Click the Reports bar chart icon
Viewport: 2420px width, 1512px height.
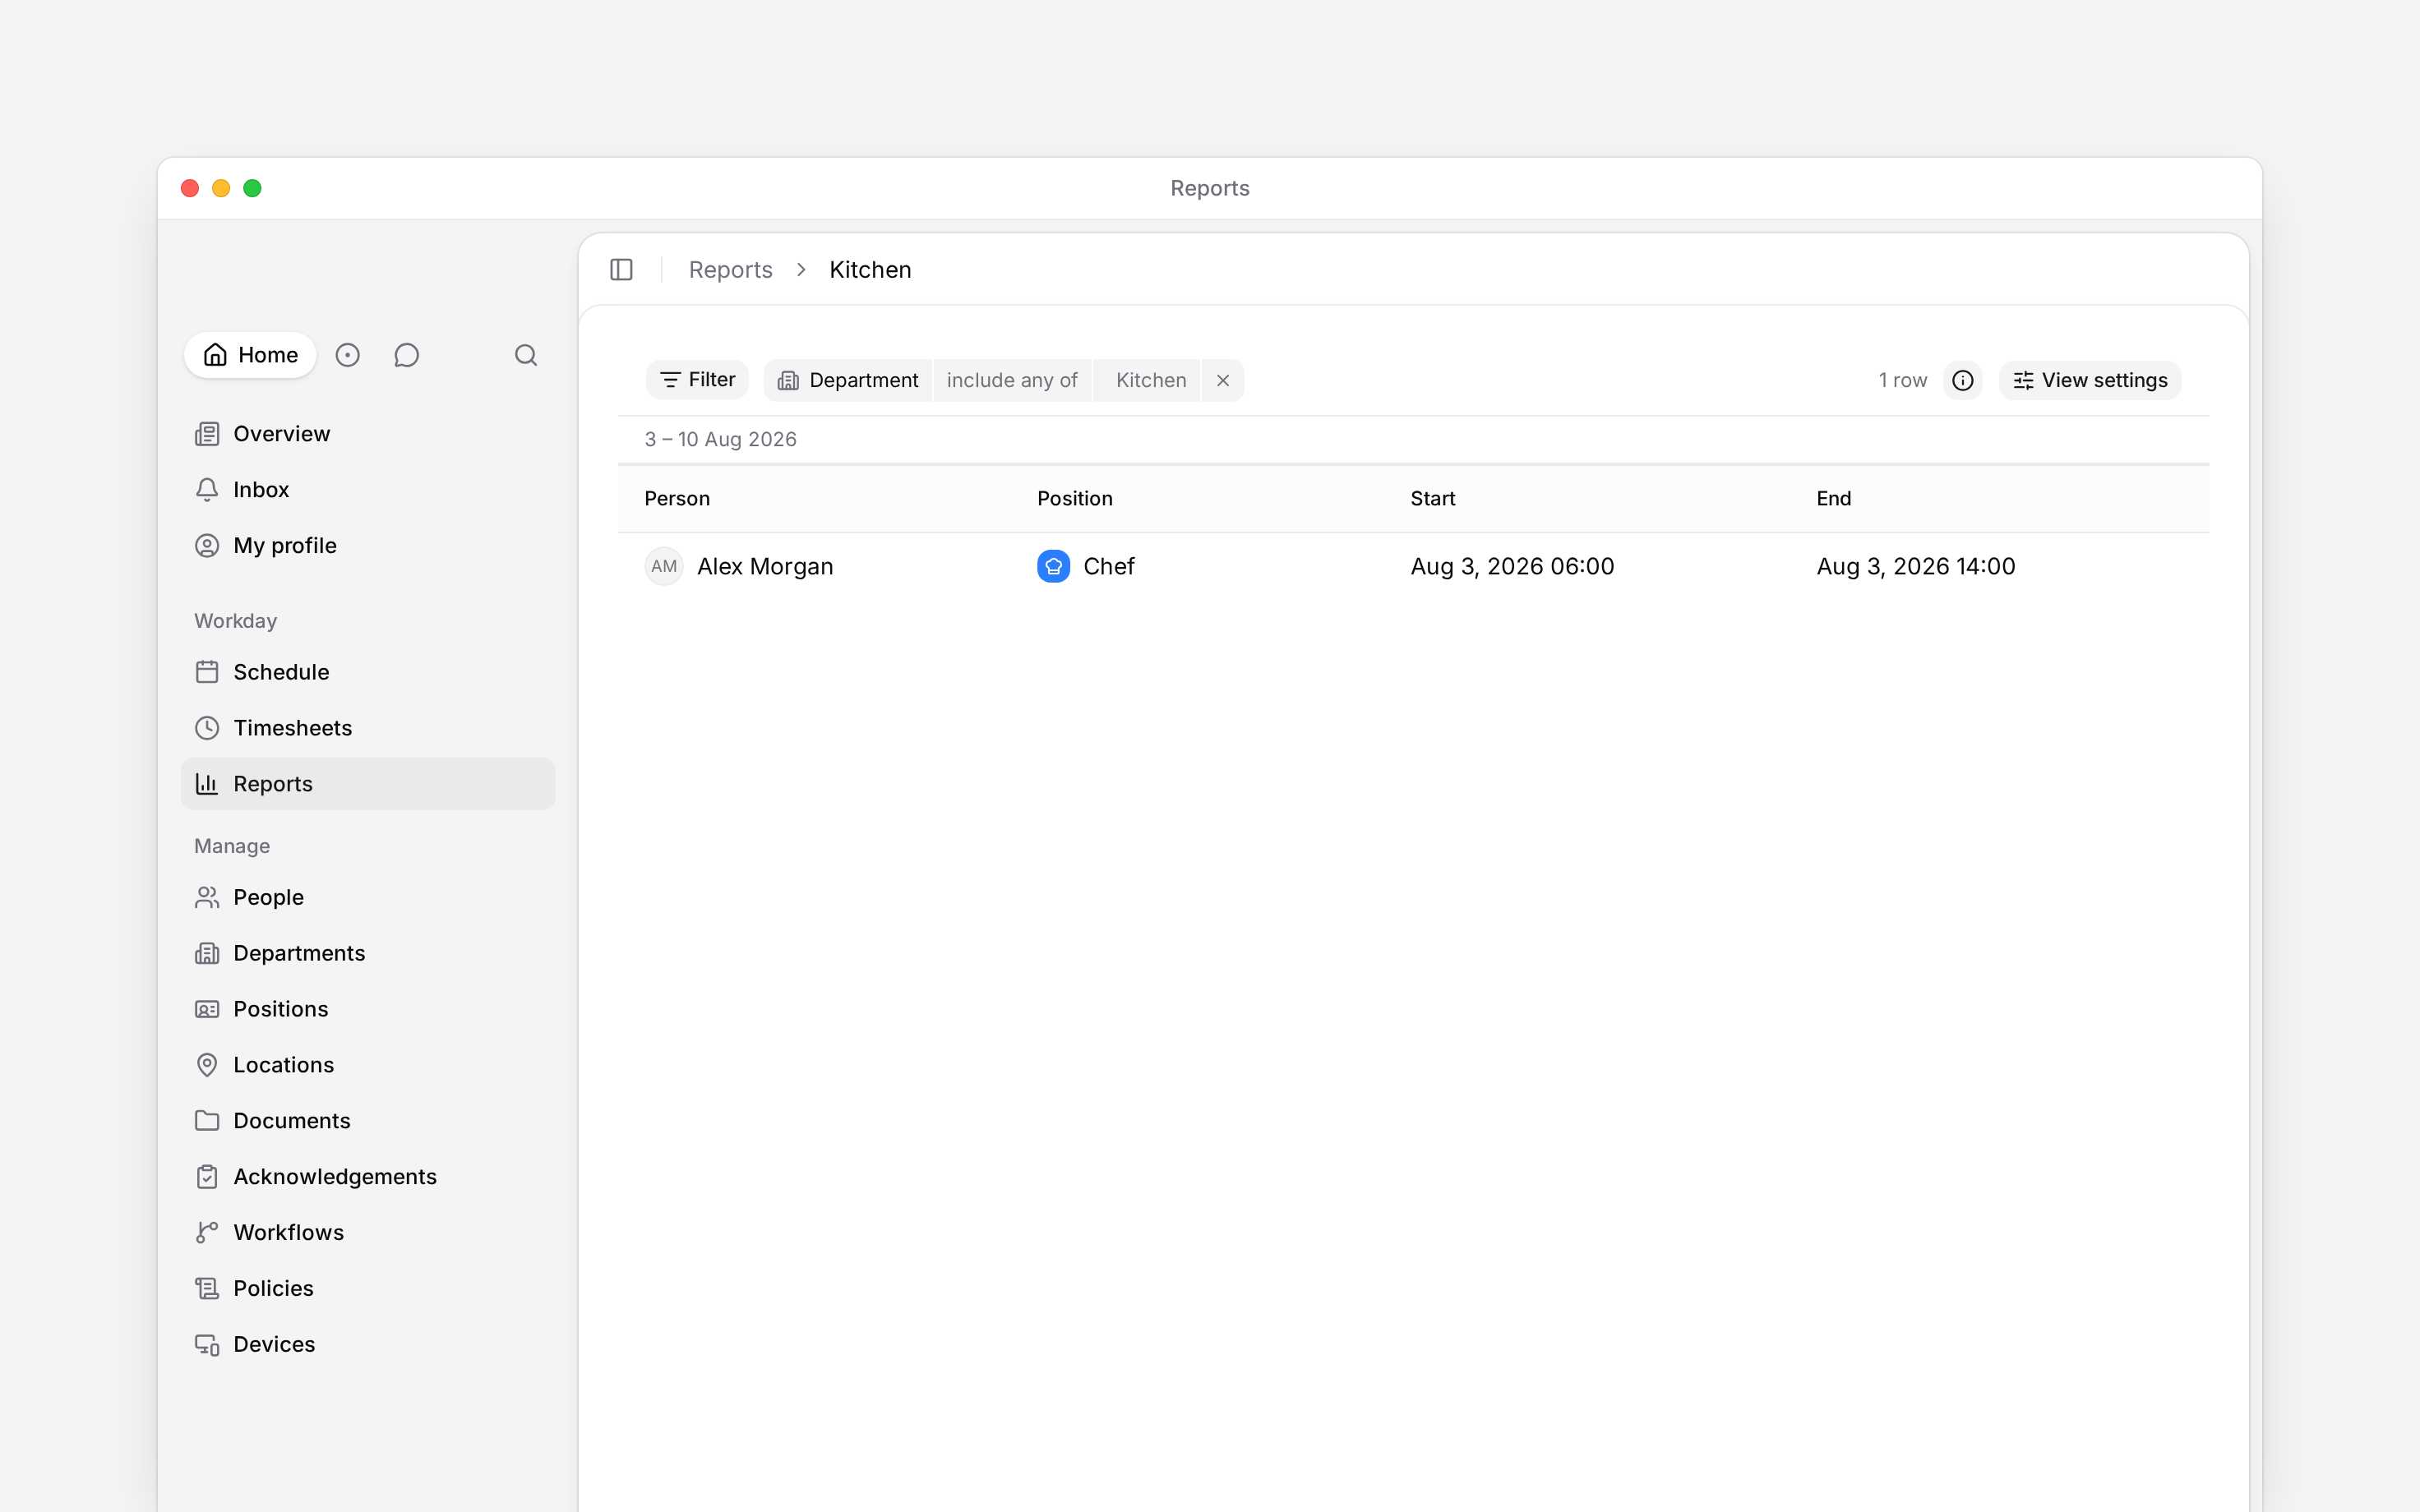pos(207,784)
